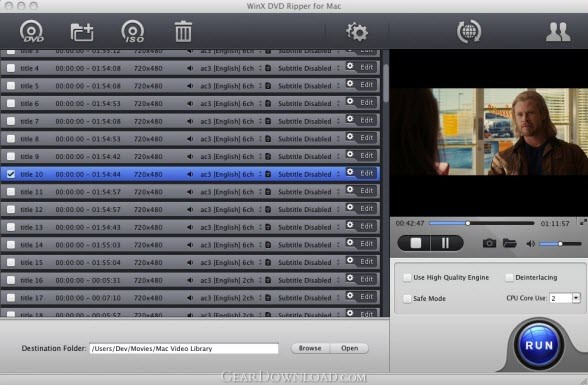This screenshot has width=588, height=385.
Task: Click Edit on title 6 row
Action: point(366,102)
